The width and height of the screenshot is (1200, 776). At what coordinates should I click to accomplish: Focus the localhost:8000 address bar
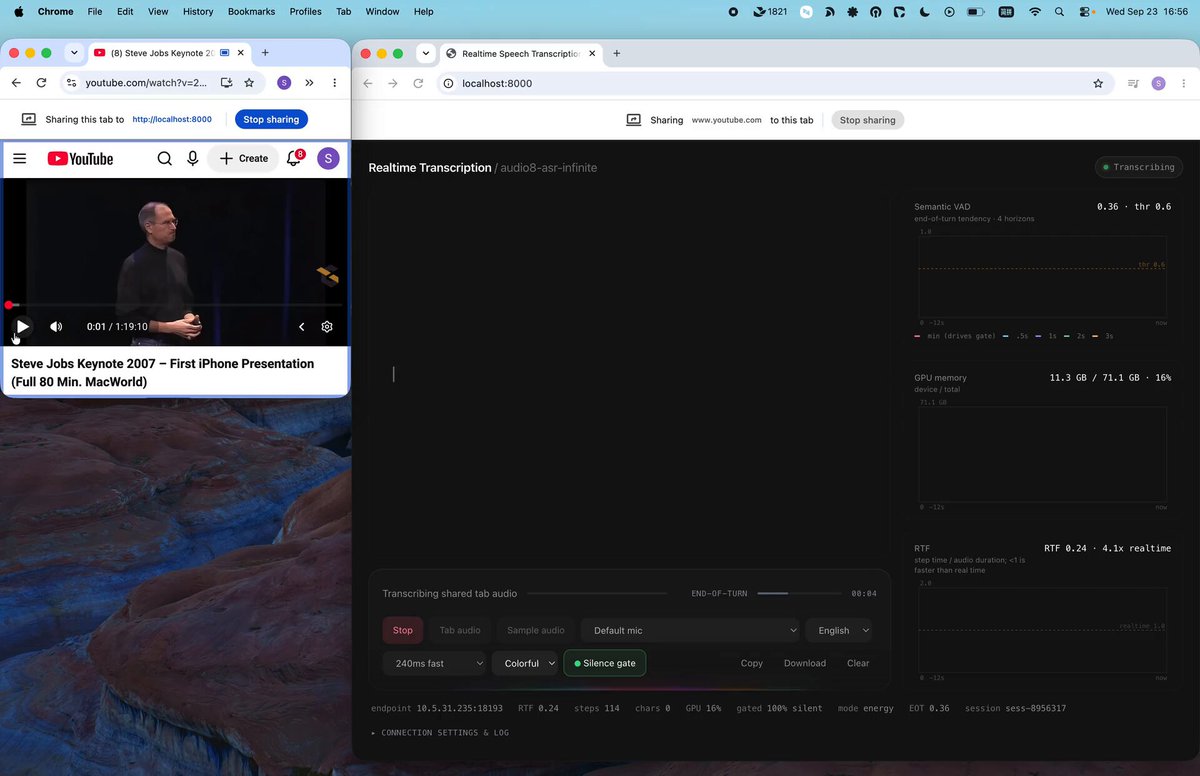[x=775, y=83]
